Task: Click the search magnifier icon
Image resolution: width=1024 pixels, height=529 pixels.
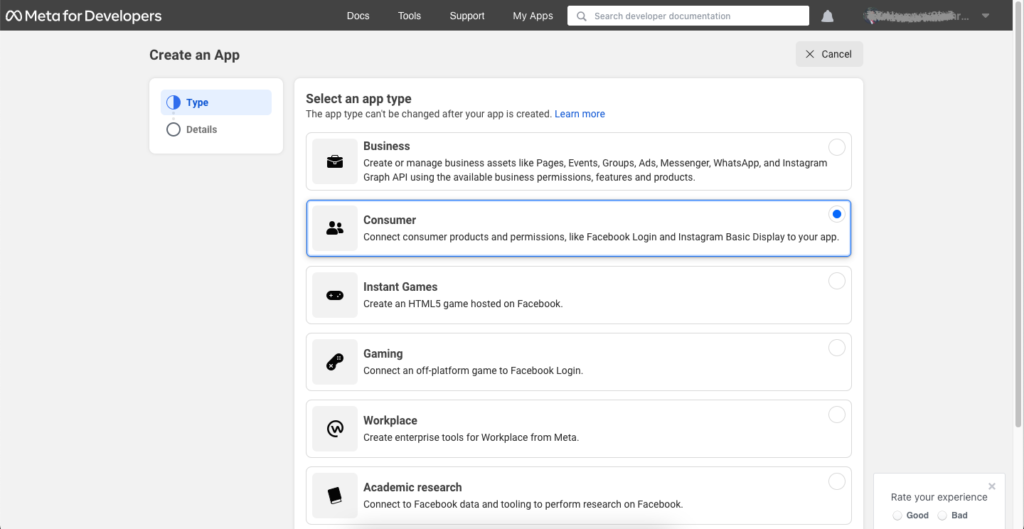Action: point(581,16)
